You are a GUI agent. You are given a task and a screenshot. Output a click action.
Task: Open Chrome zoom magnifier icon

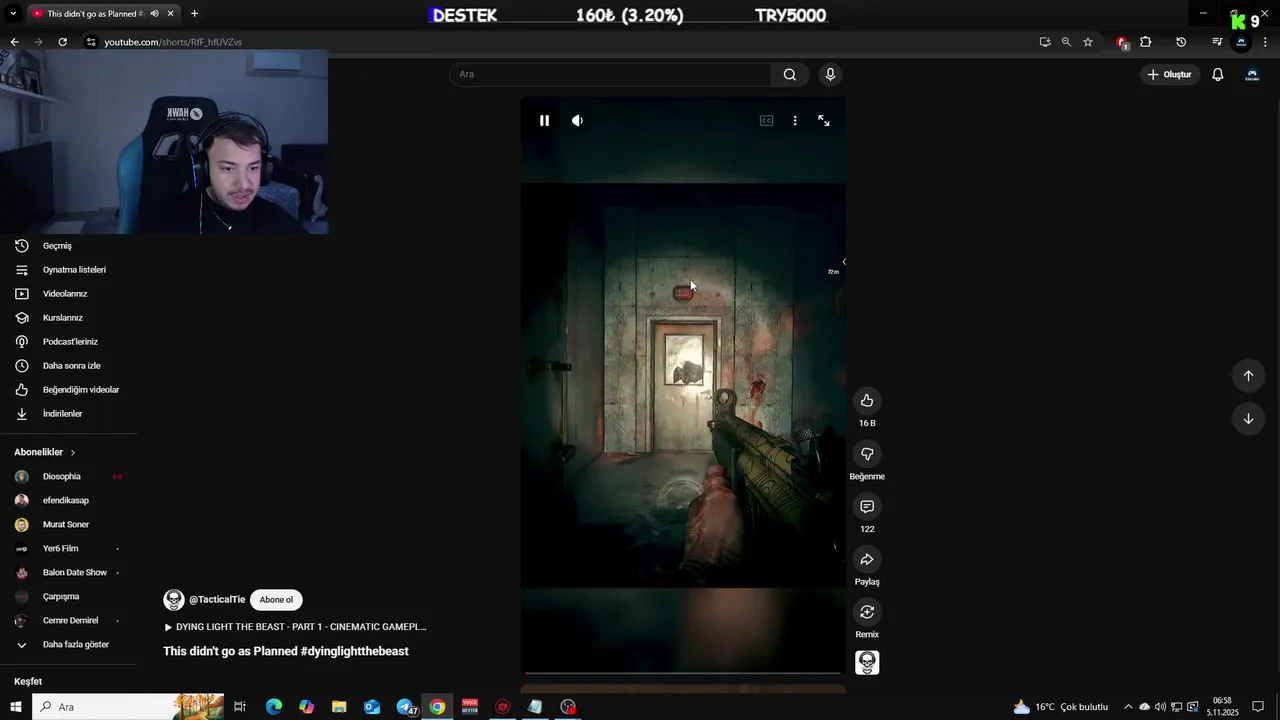[1066, 42]
